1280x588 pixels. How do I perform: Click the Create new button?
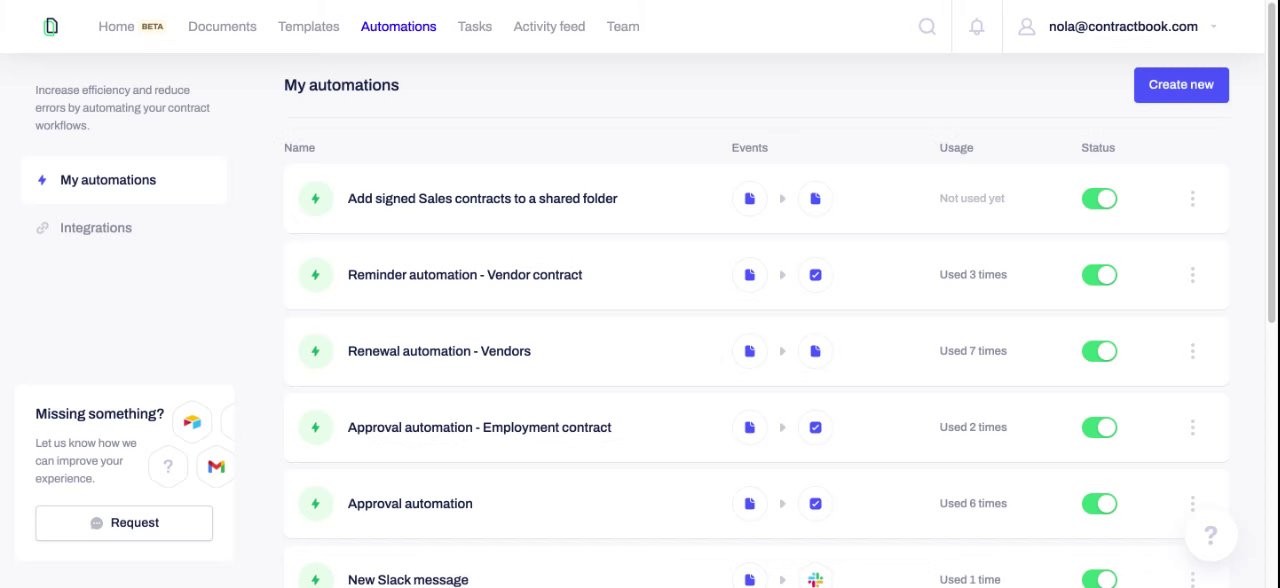tap(1181, 85)
